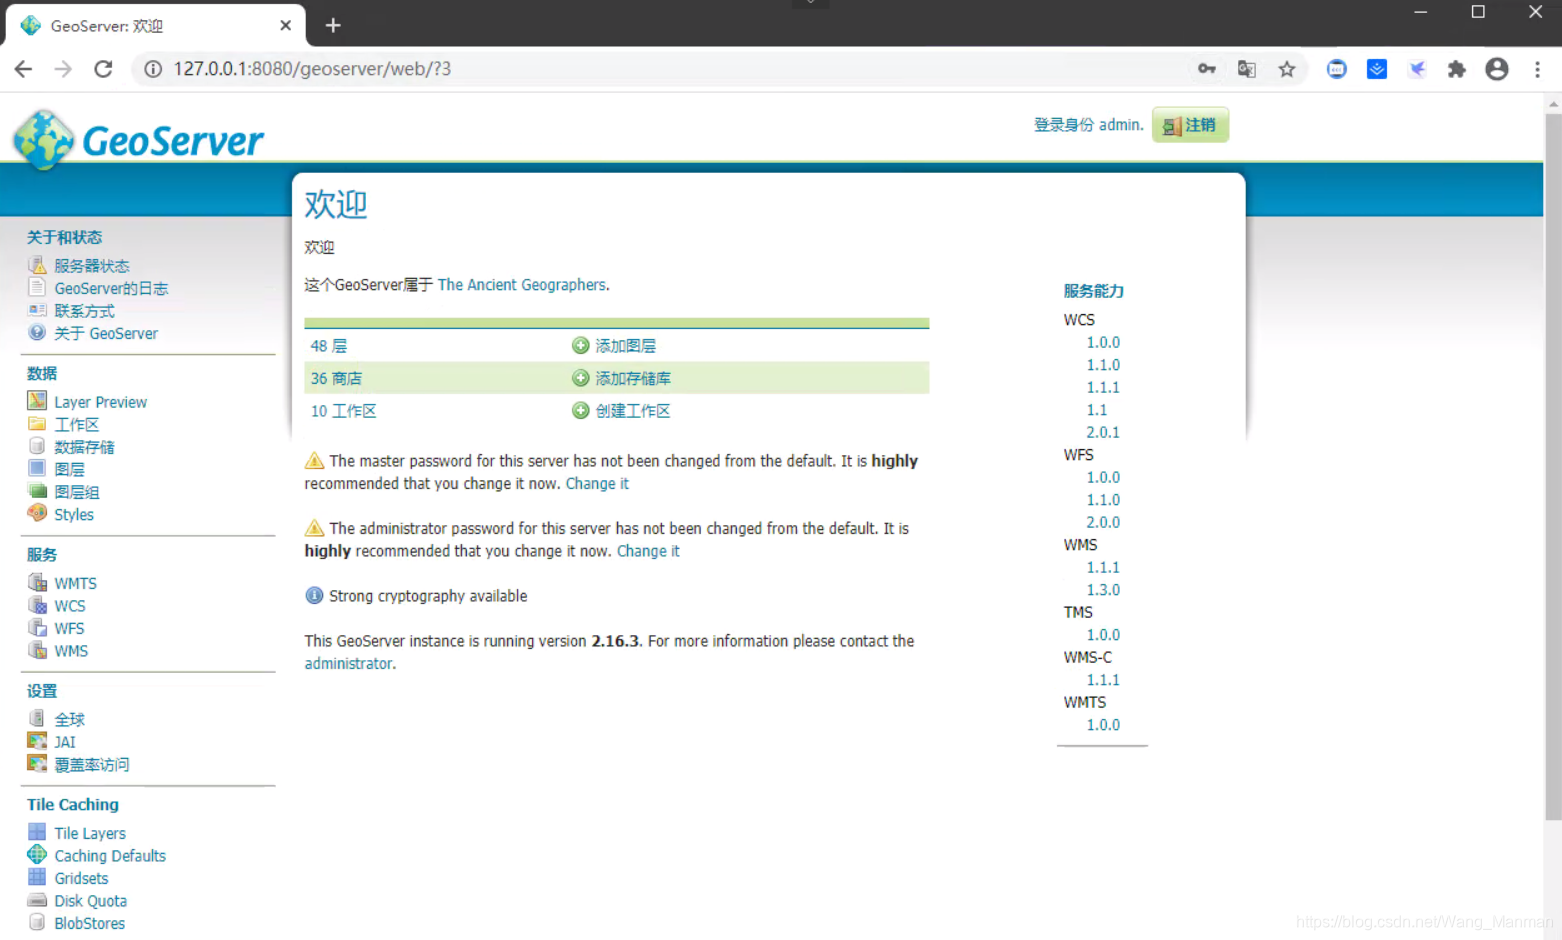Click the page vertical scrollbar

click(x=1553, y=467)
